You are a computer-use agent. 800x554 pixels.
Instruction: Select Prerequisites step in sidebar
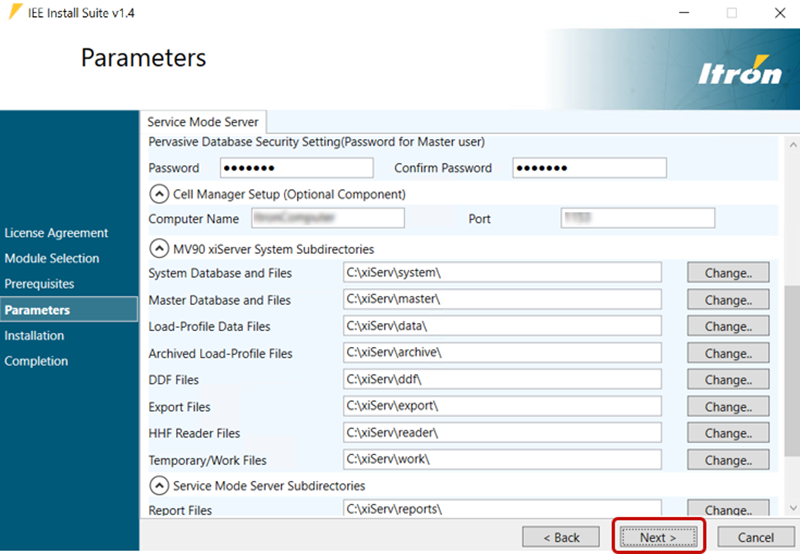[39, 284]
